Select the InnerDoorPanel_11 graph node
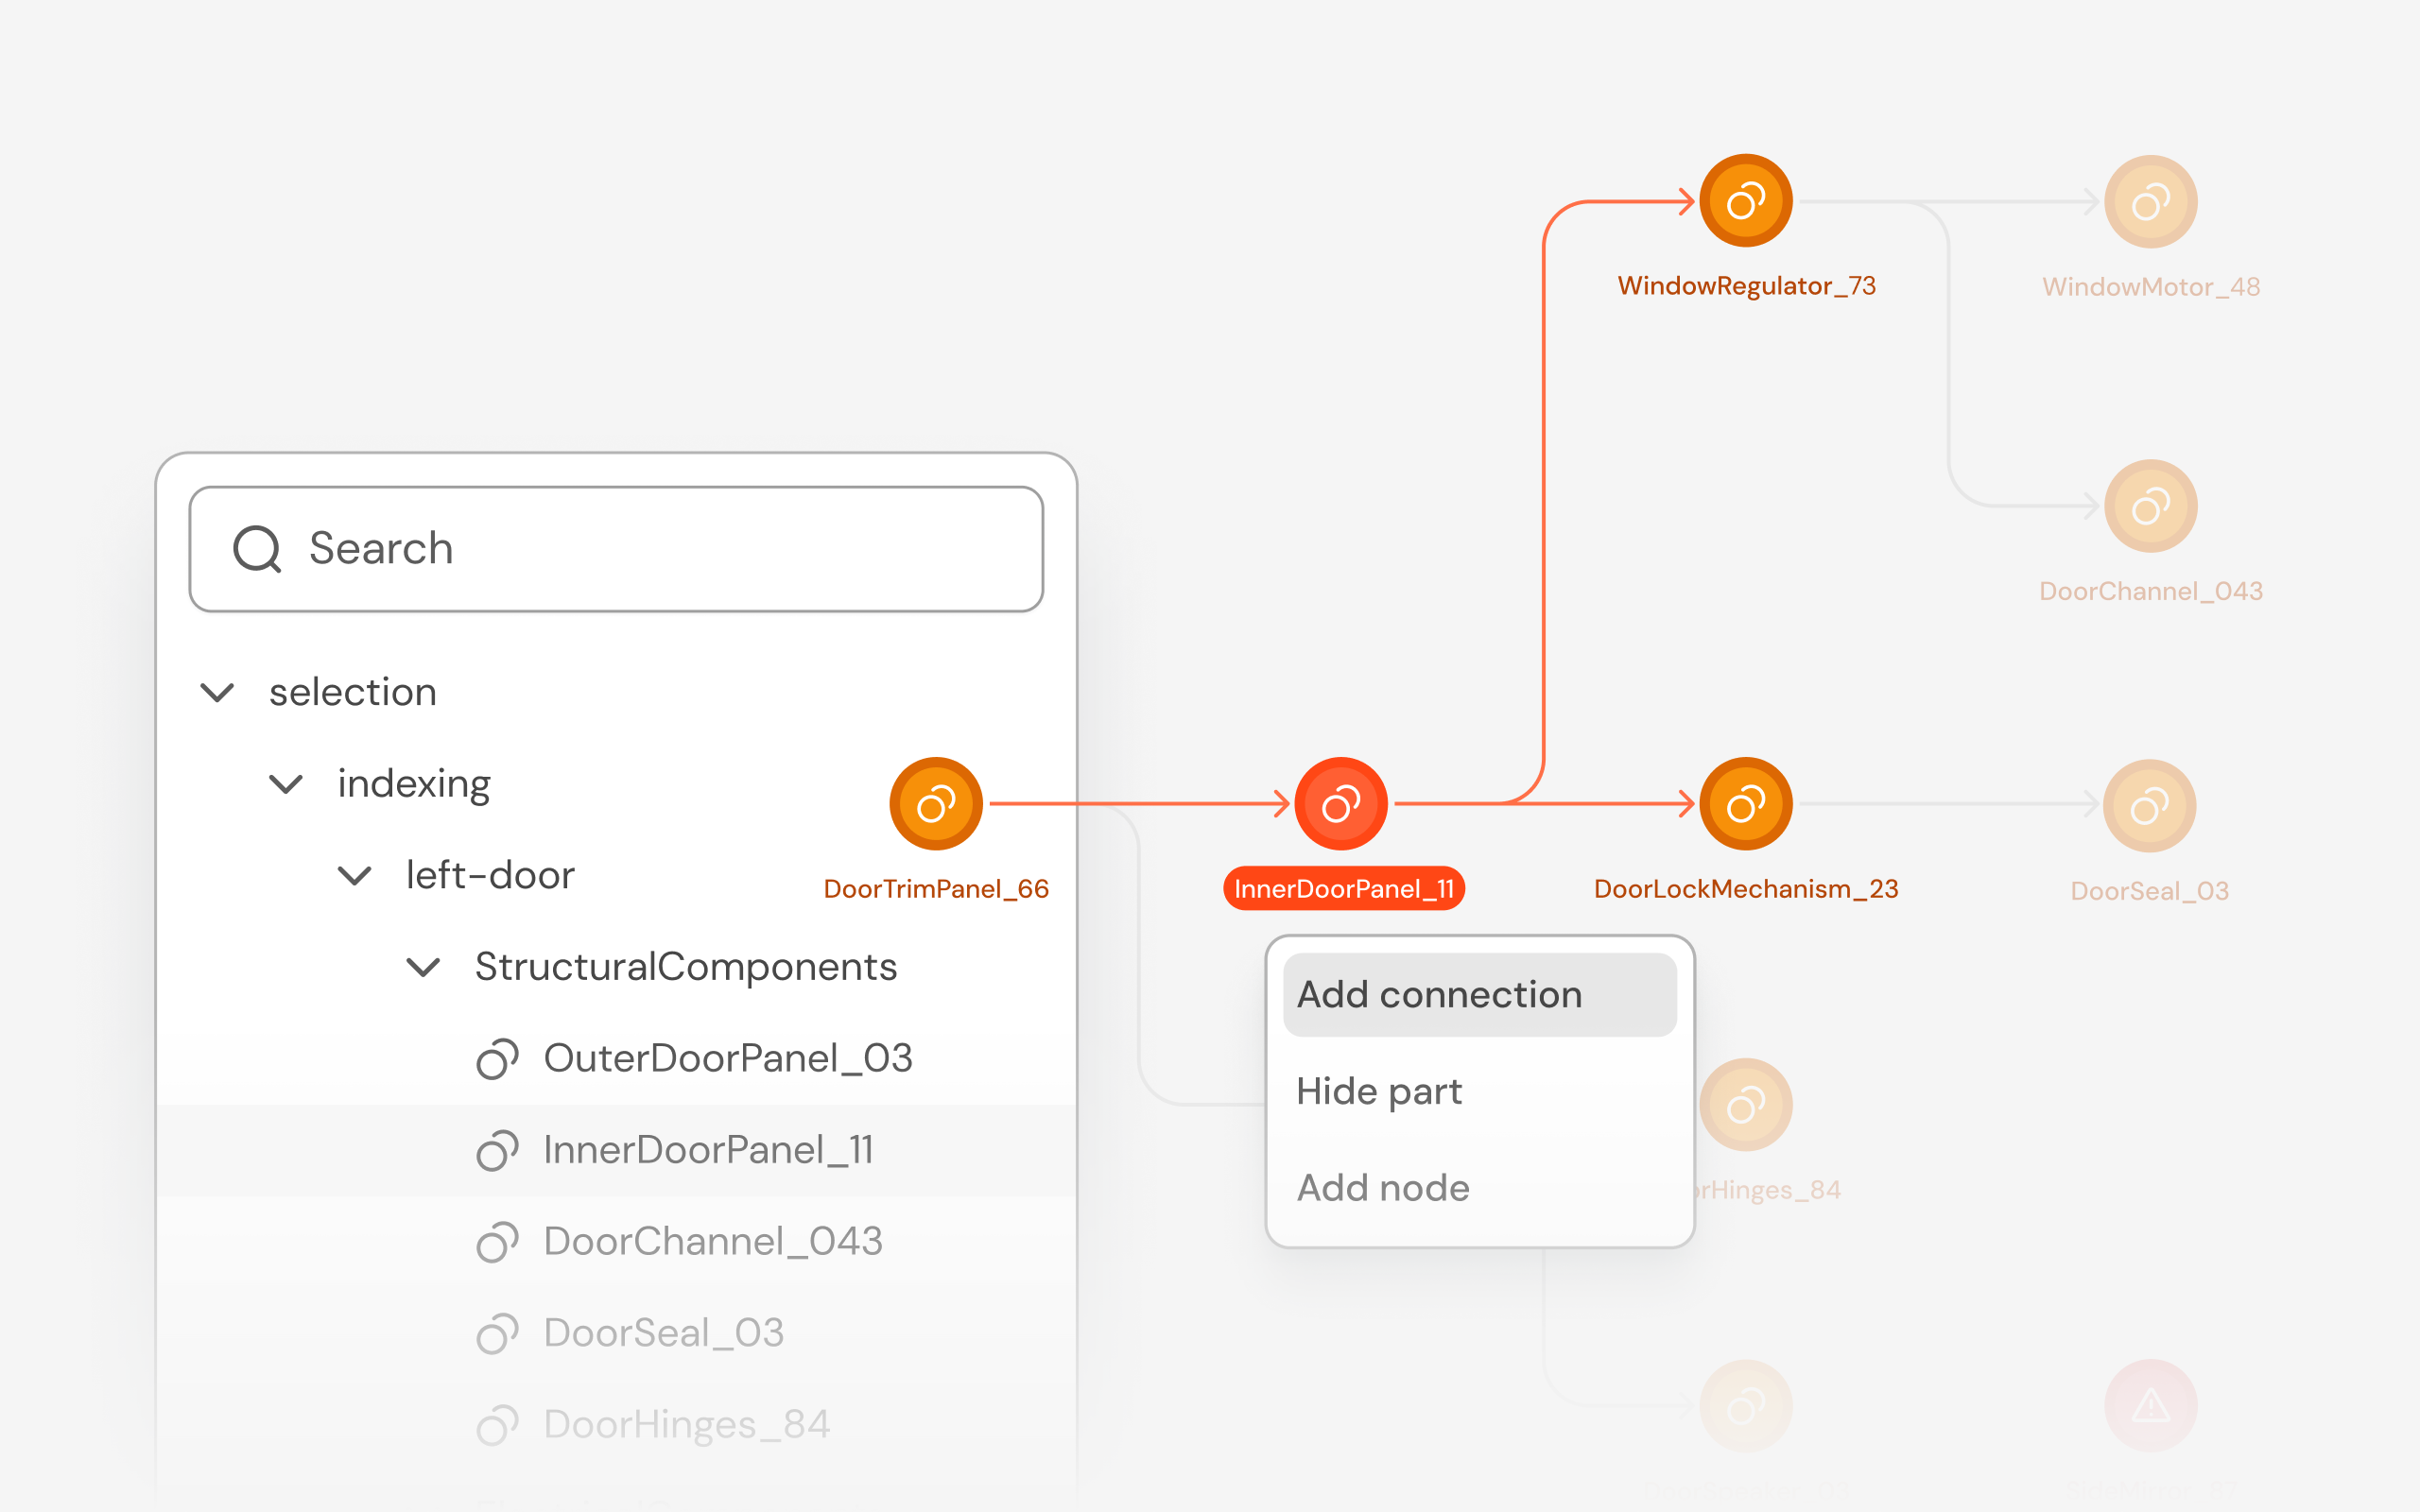The image size is (2420, 1512). [x=1341, y=804]
